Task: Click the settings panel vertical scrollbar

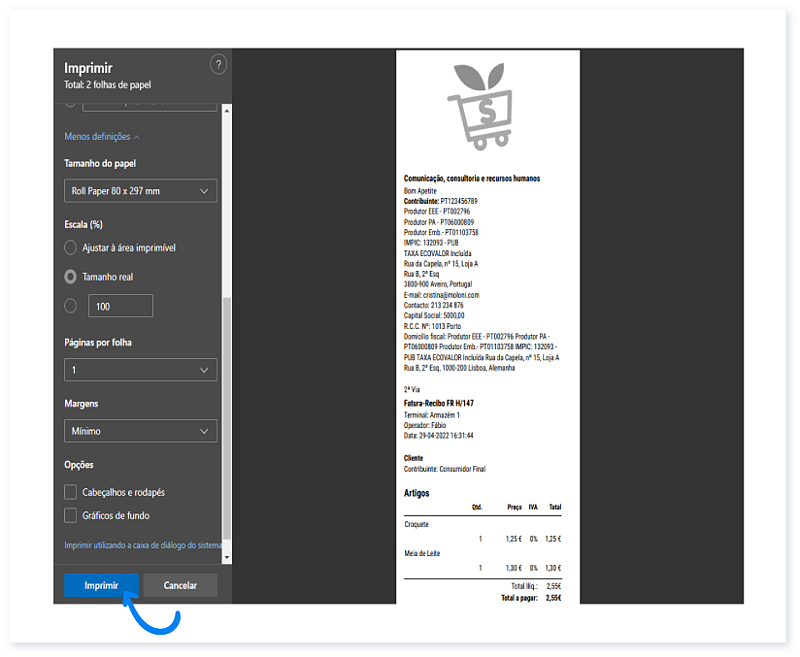Action: point(227,420)
